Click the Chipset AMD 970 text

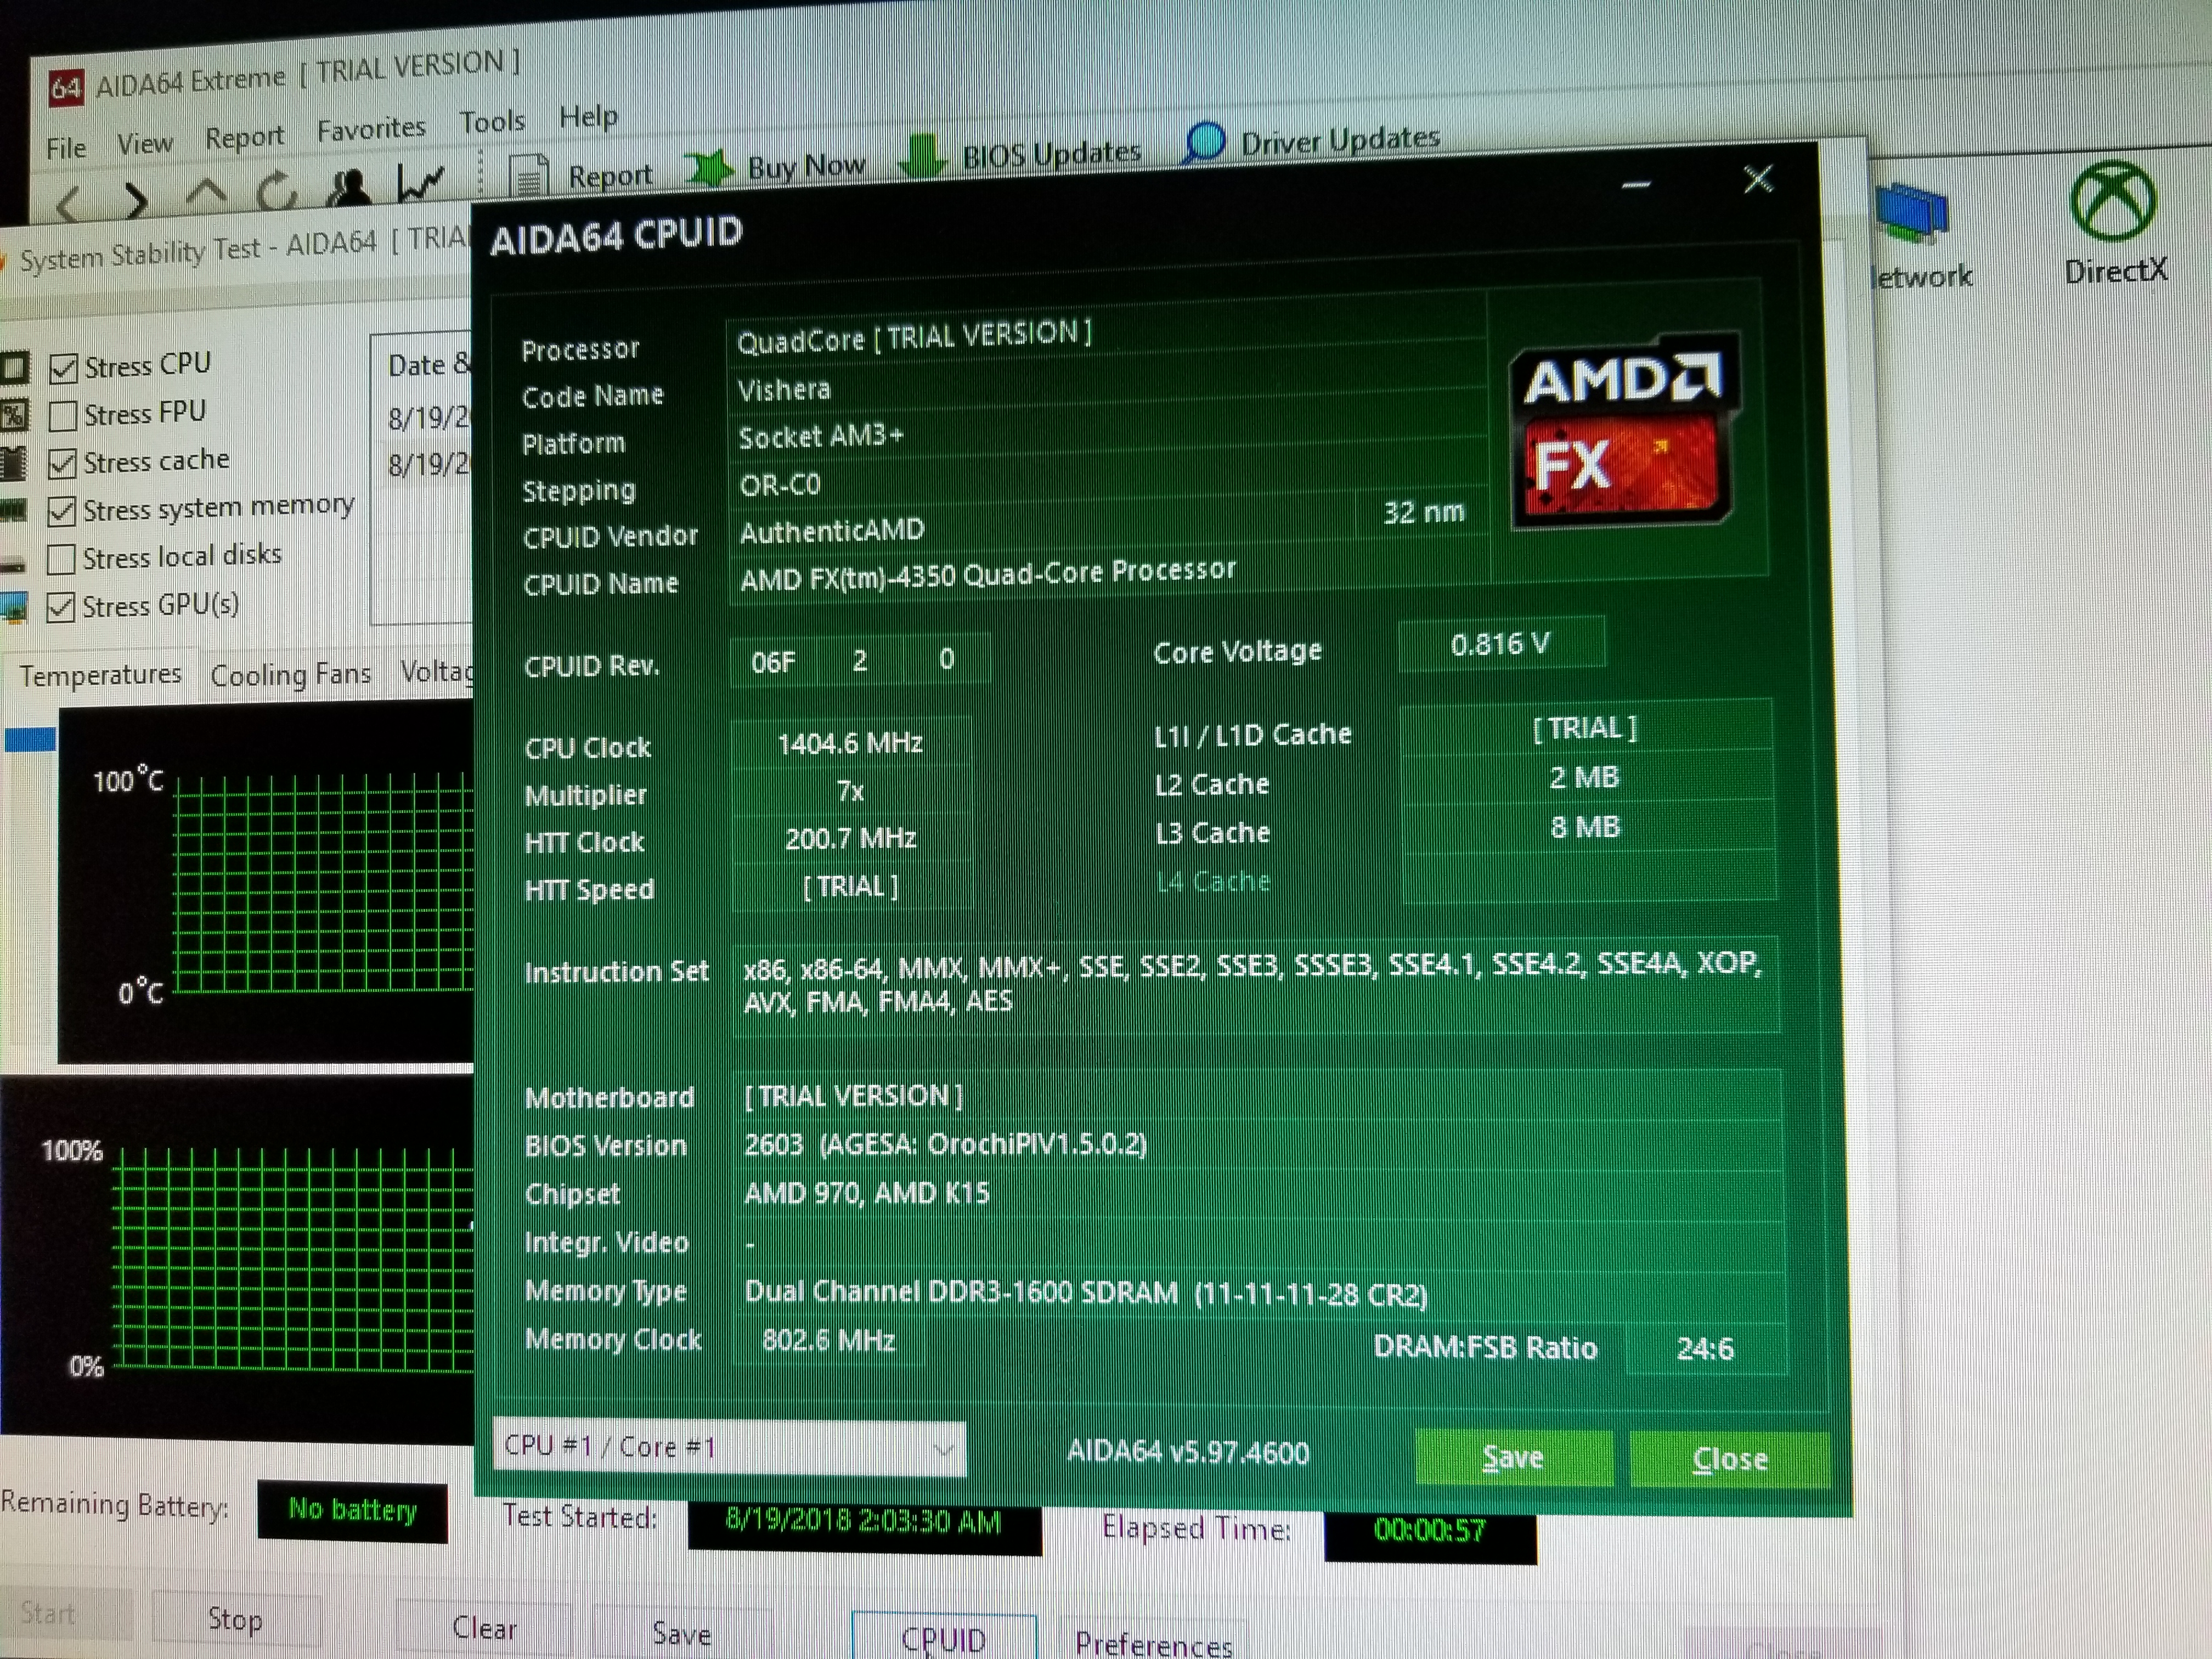click(867, 1193)
